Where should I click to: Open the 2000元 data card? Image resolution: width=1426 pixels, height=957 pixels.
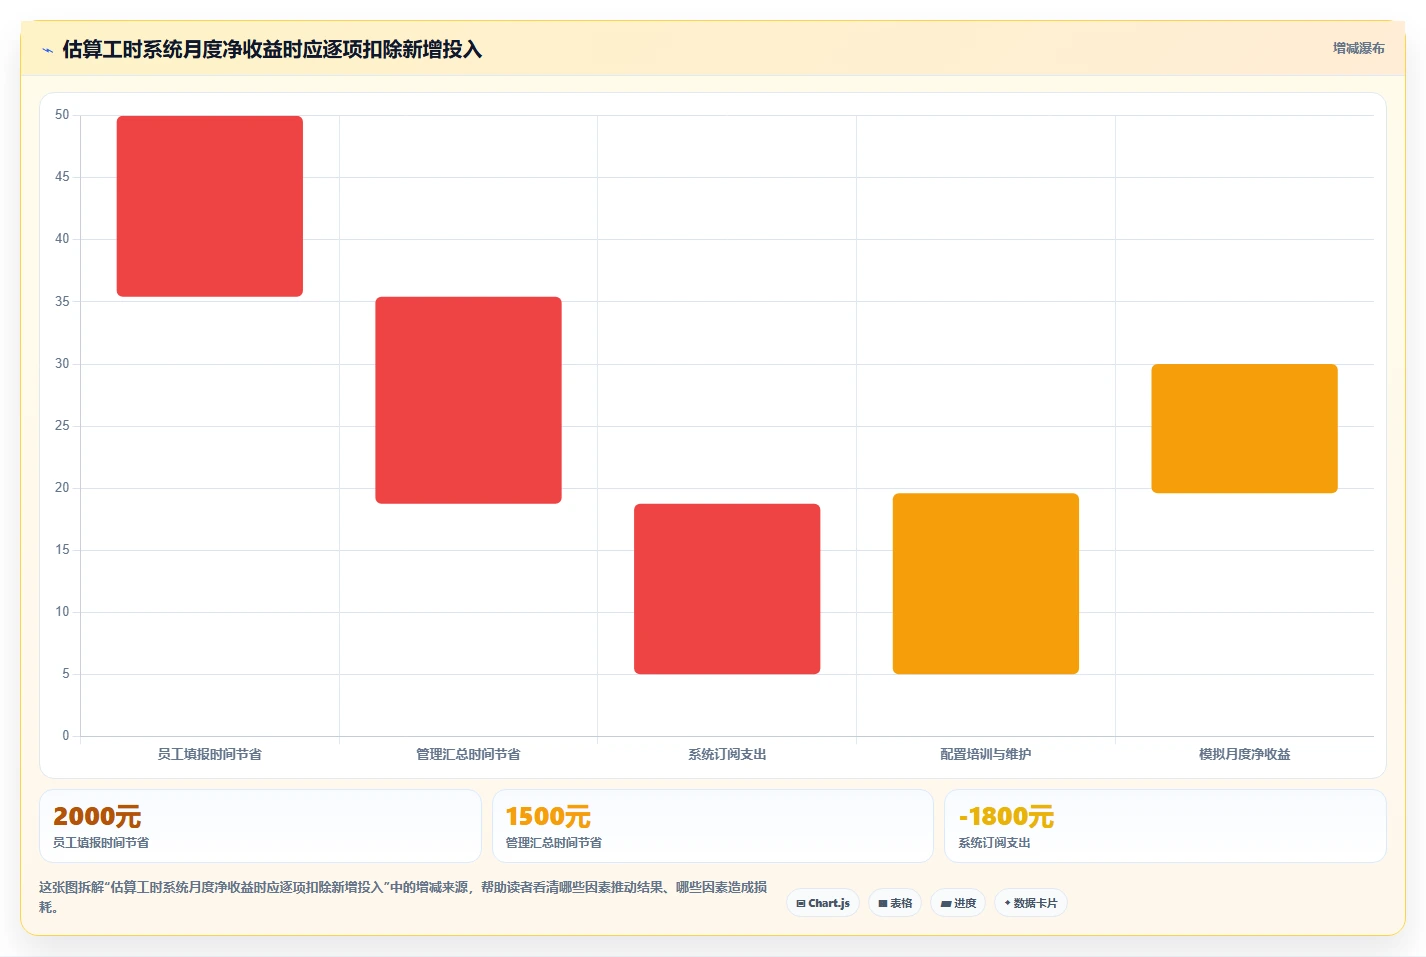[260, 826]
